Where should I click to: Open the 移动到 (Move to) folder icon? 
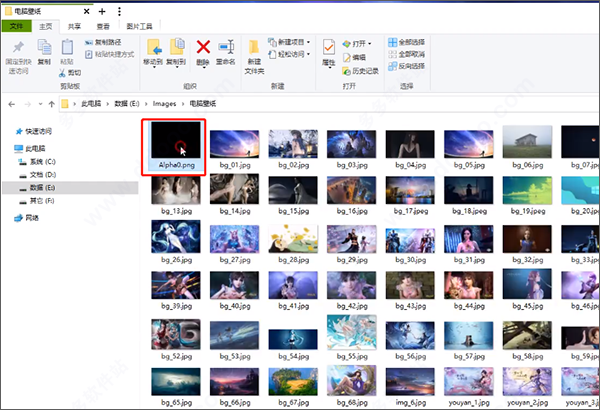[x=154, y=47]
